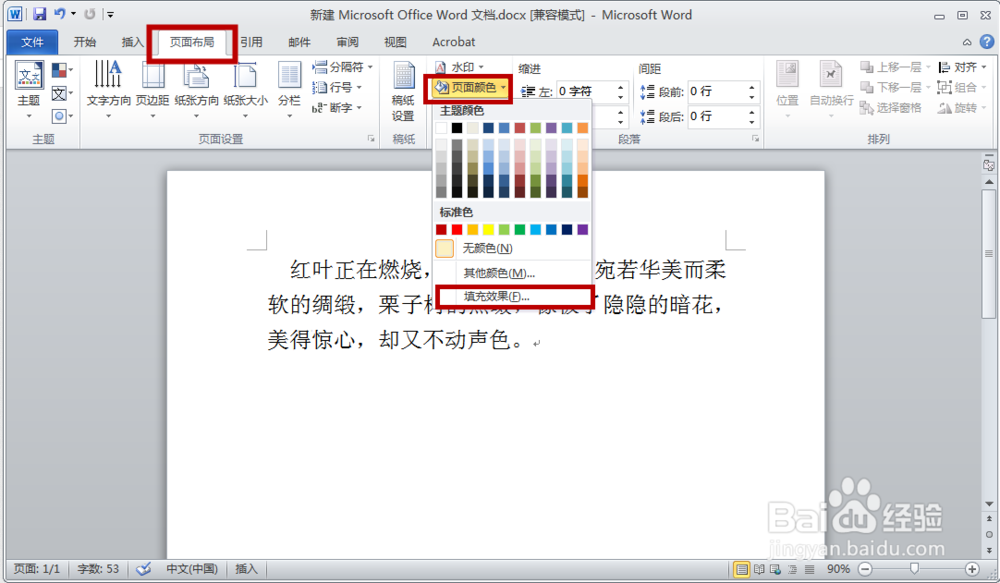The image size is (1000, 583).
Task: Click Bring Forward (上移一层) button
Action: click(x=890, y=67)
